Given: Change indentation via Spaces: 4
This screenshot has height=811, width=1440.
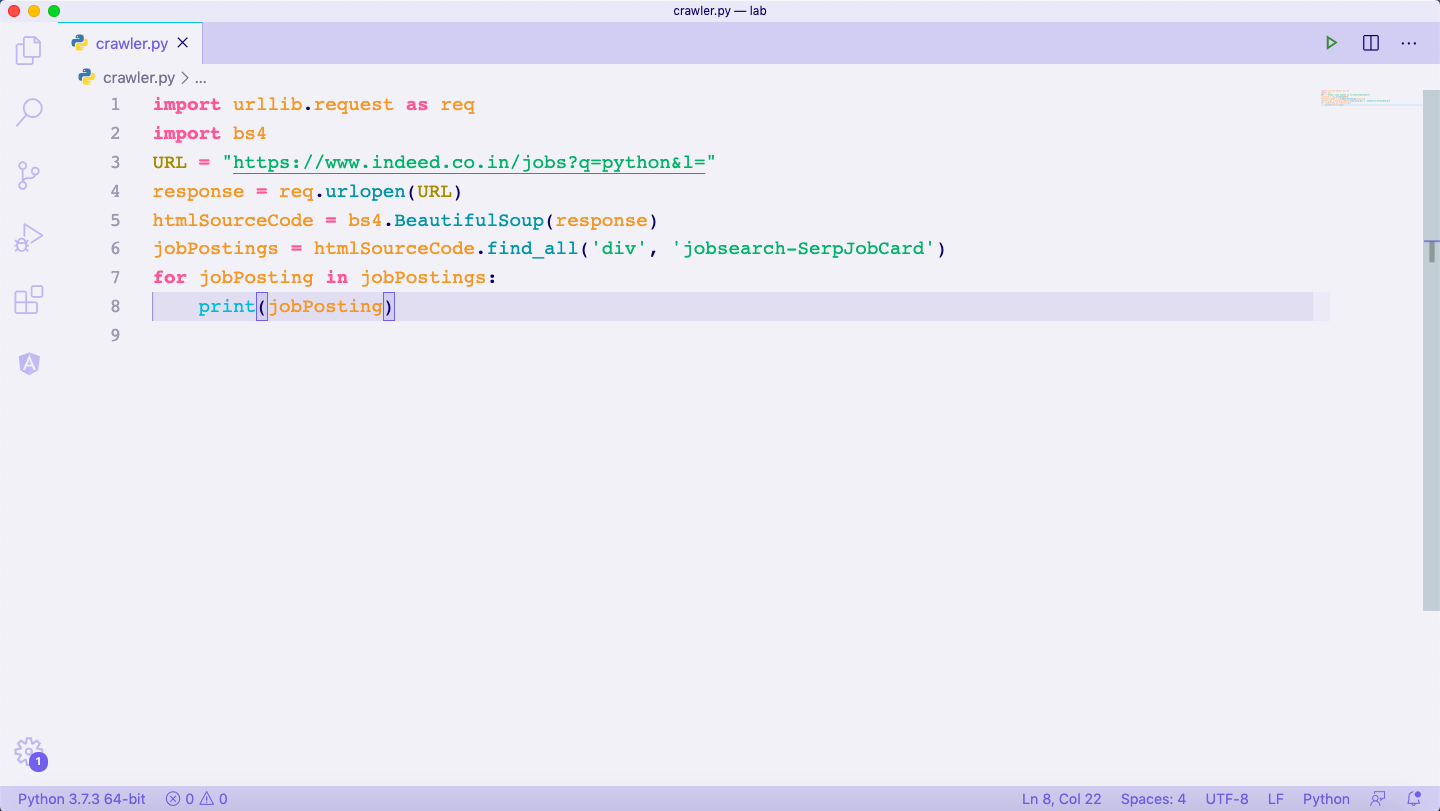Looking at the screenshot, I should [1153, 799].
